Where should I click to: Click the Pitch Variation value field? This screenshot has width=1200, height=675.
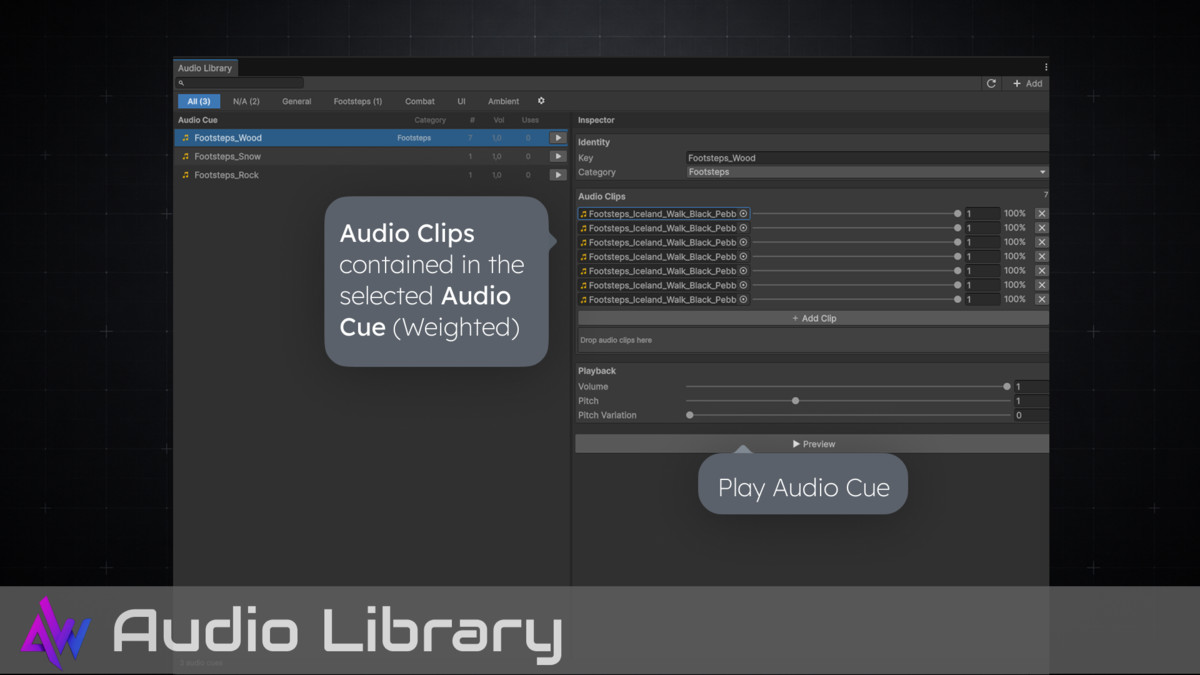click(x=1031, y=415)
